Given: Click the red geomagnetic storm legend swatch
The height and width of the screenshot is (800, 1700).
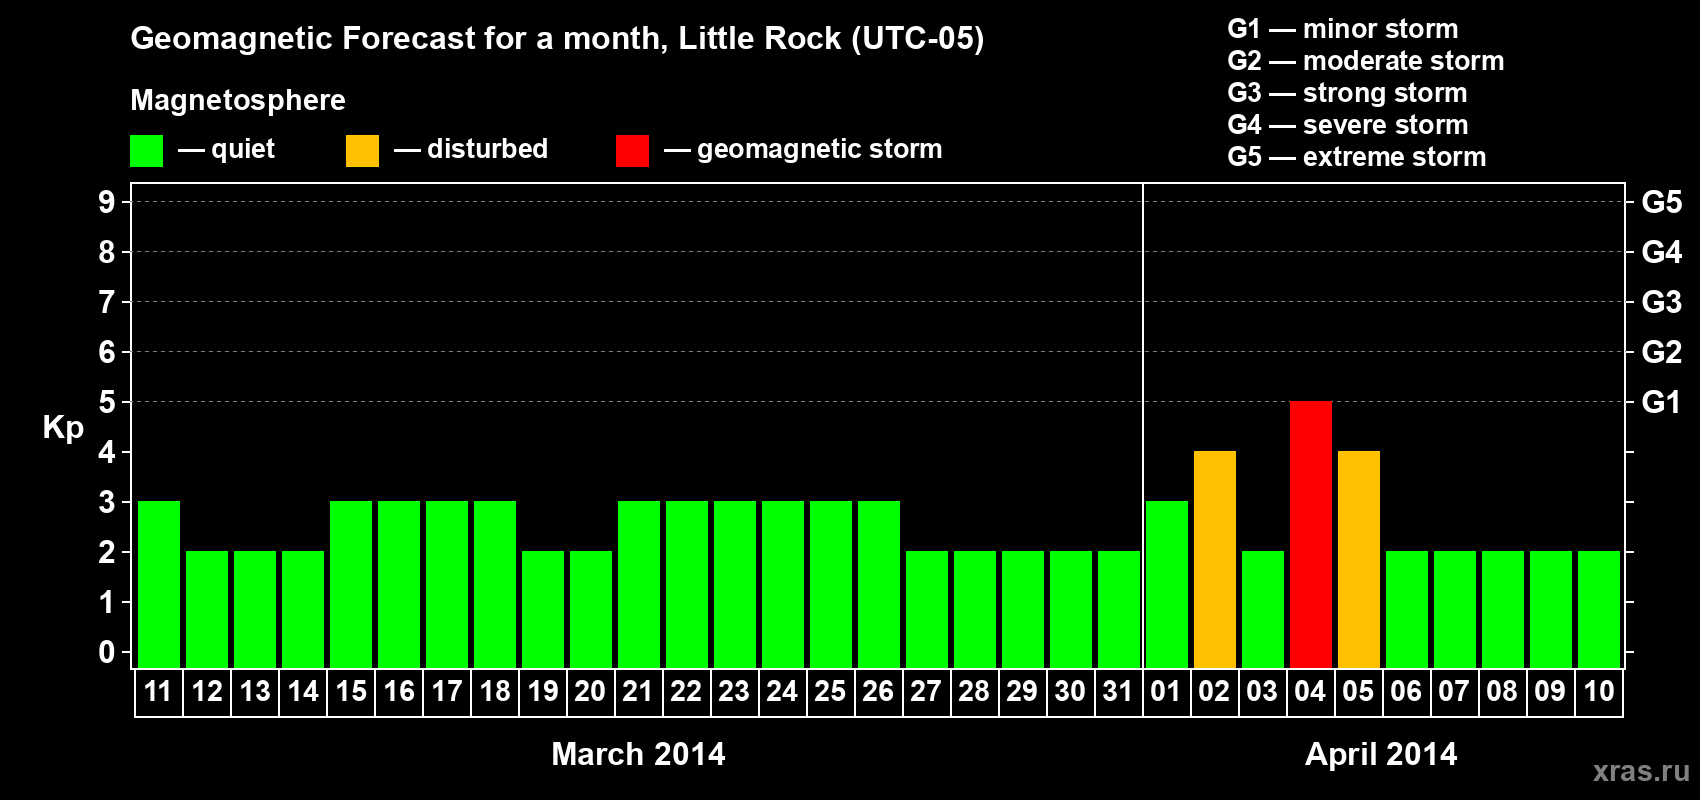Looking at the screenshot, I should click(x=633, y=151).
